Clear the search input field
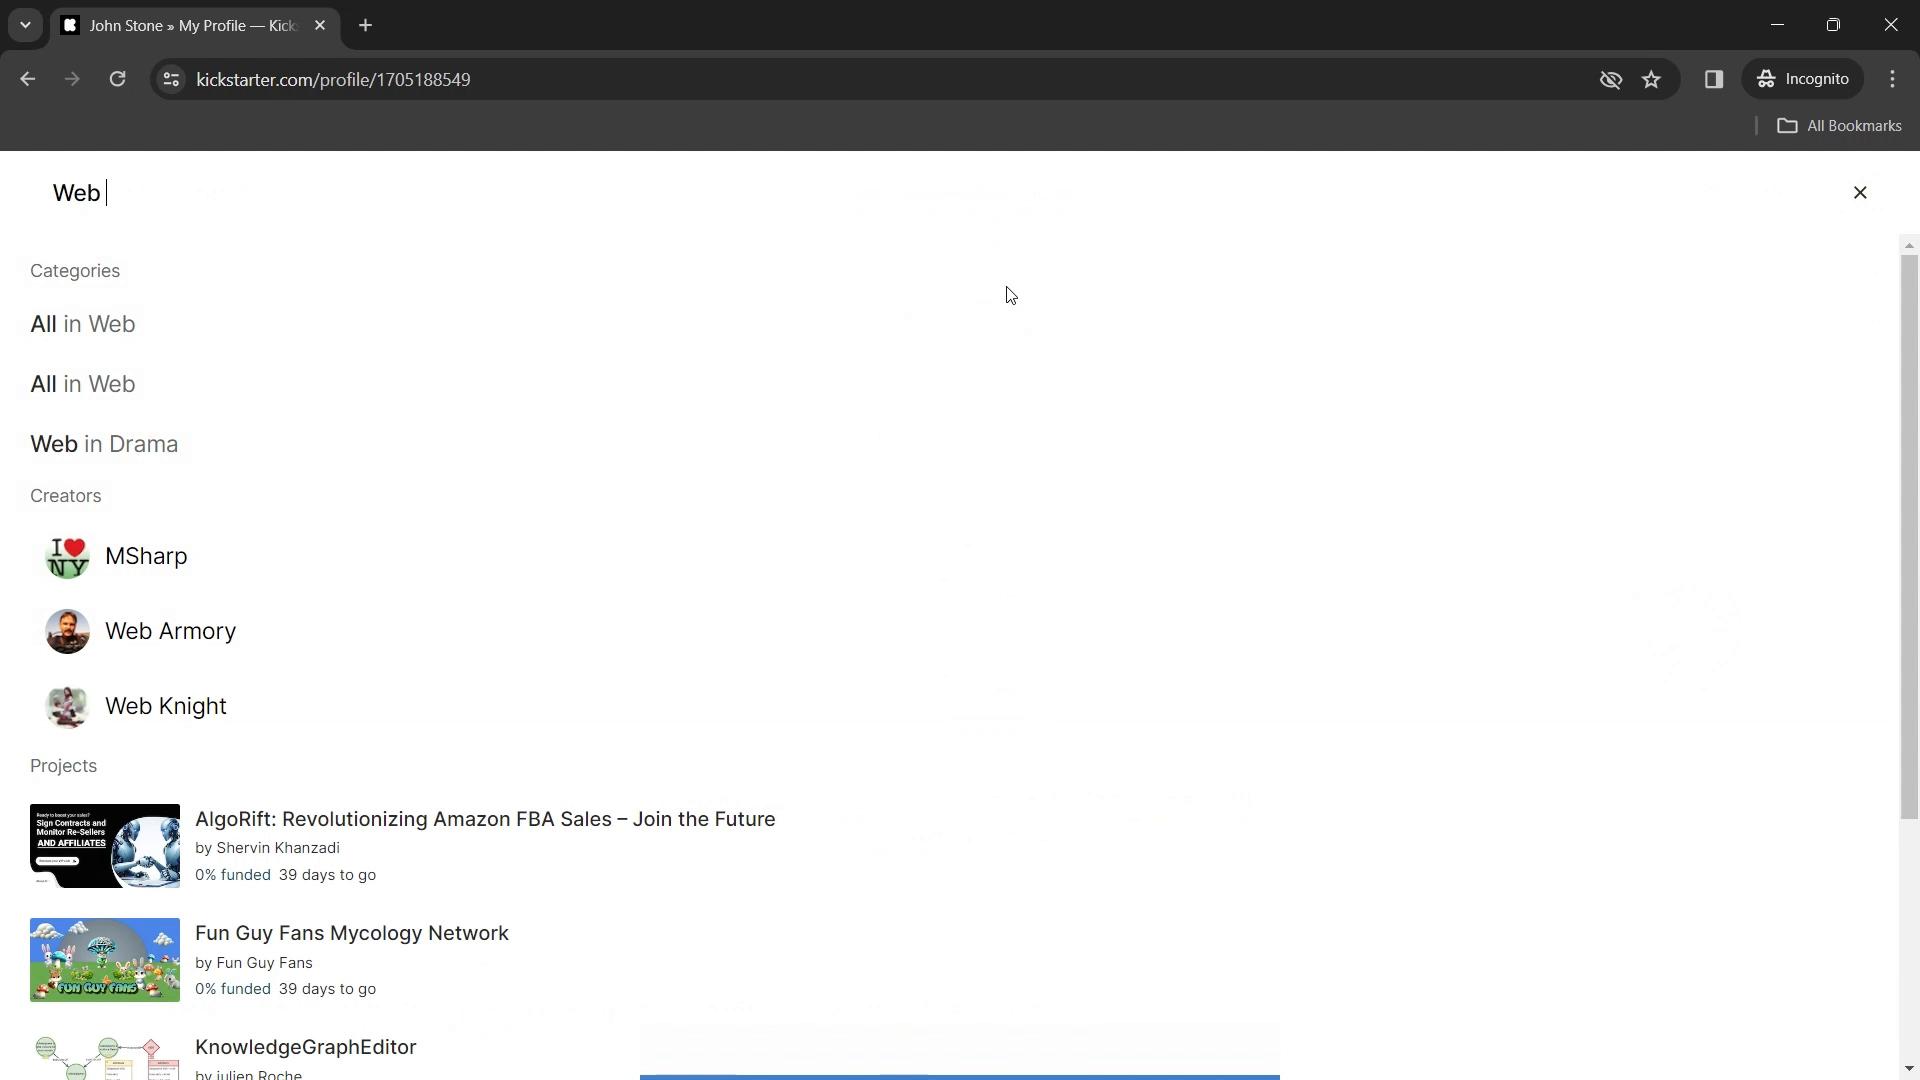 click(x=1859, y=193)
